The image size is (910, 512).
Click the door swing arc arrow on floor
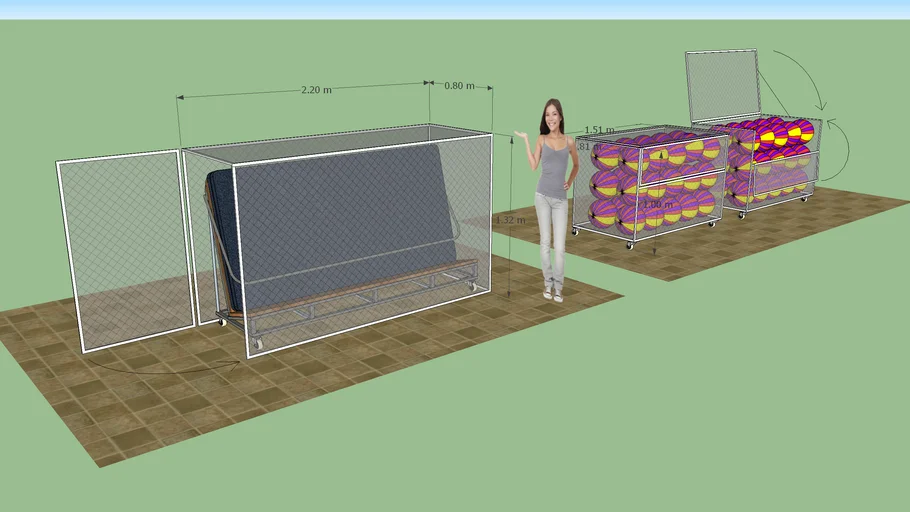170,369
